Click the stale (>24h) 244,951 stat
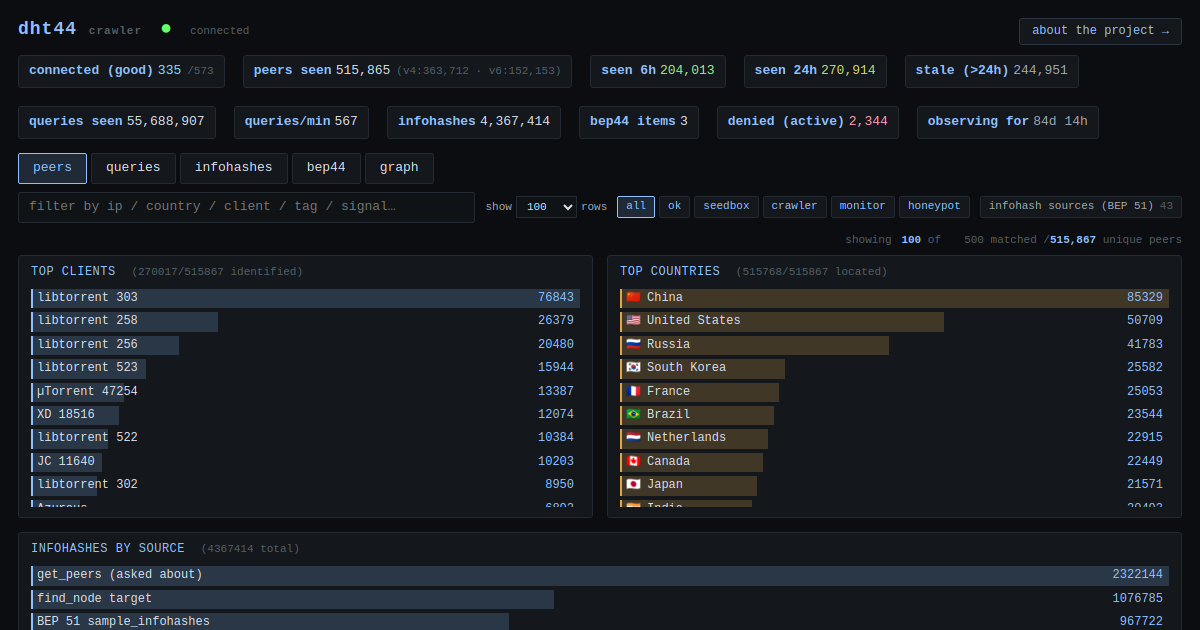 click(x=992, y=71)
